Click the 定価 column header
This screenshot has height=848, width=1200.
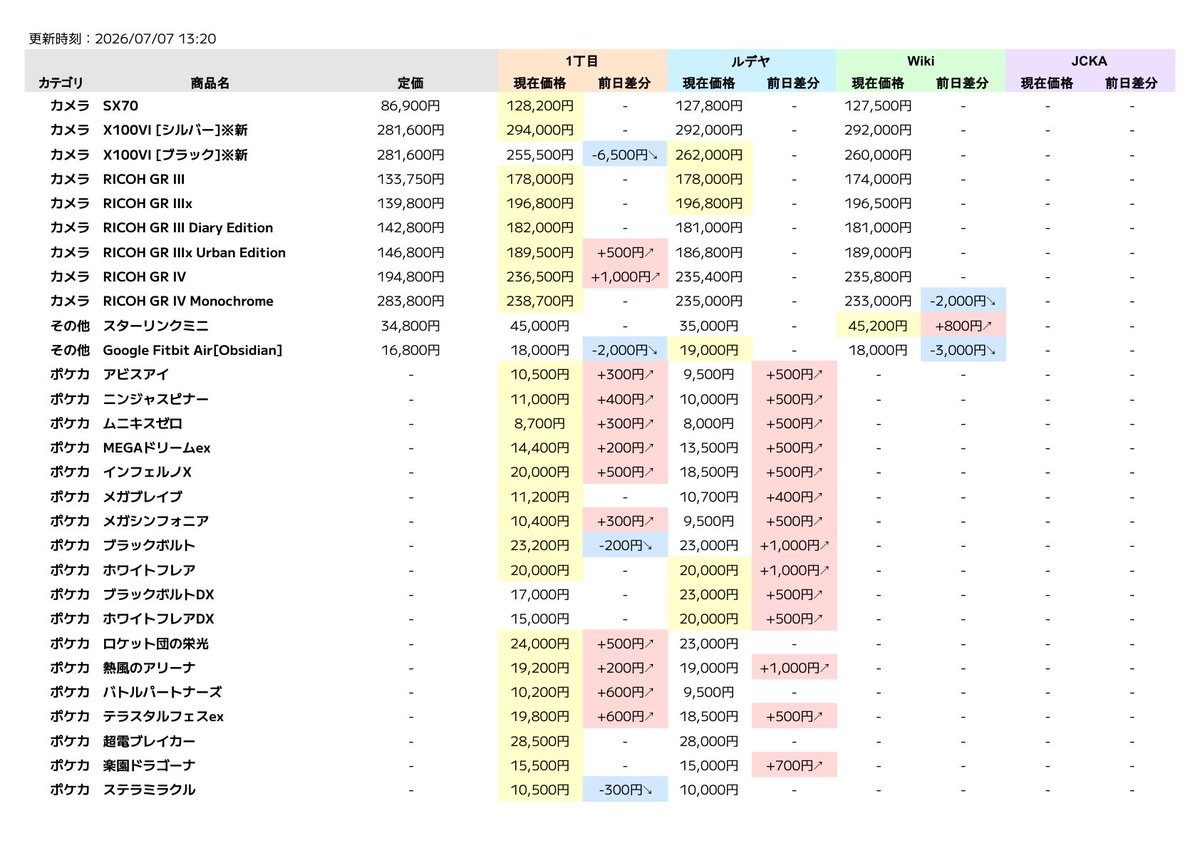coord(410,84)
